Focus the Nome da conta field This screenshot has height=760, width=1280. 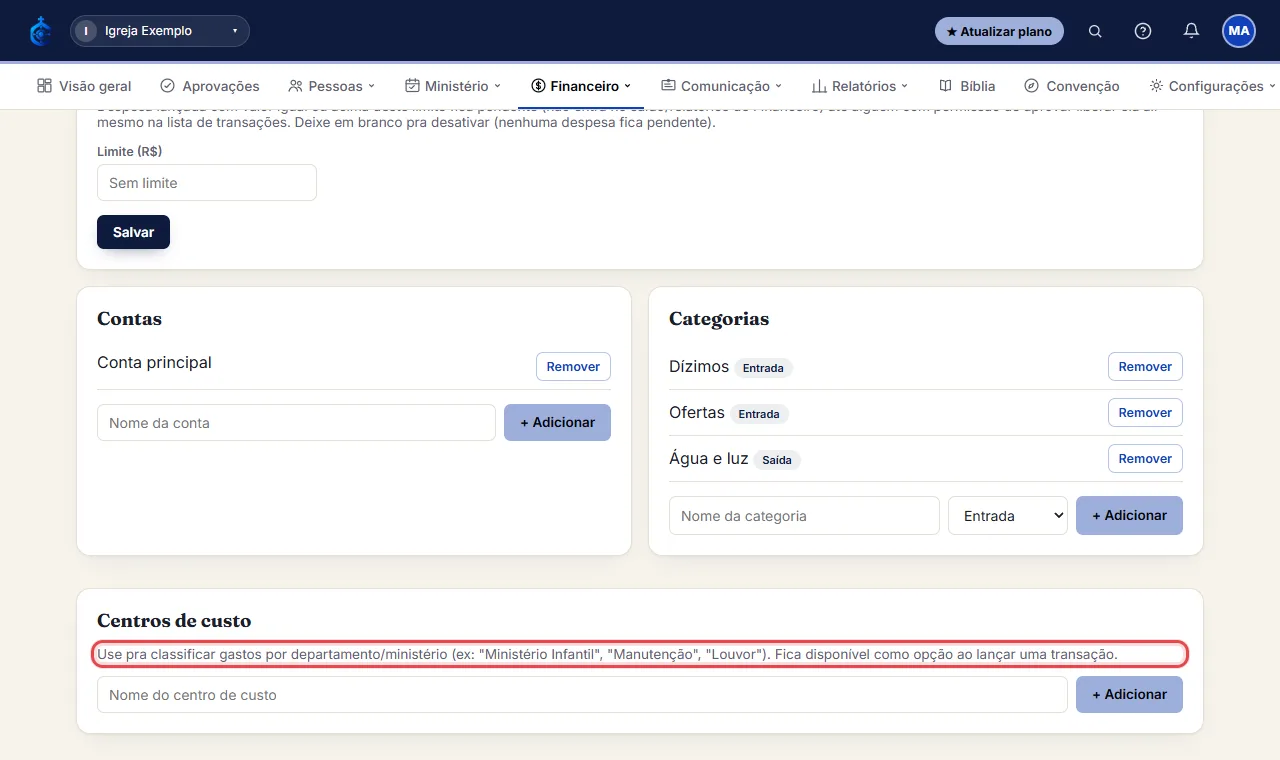tap(296, 423)
